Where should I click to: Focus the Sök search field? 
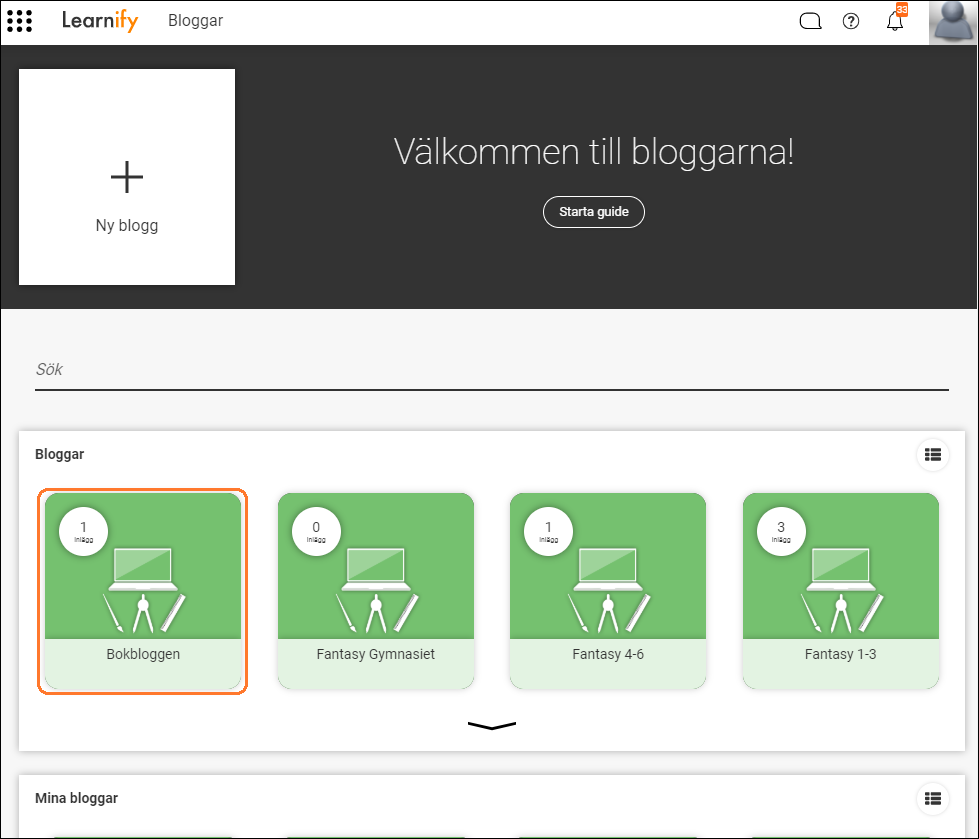pos(492,370)
